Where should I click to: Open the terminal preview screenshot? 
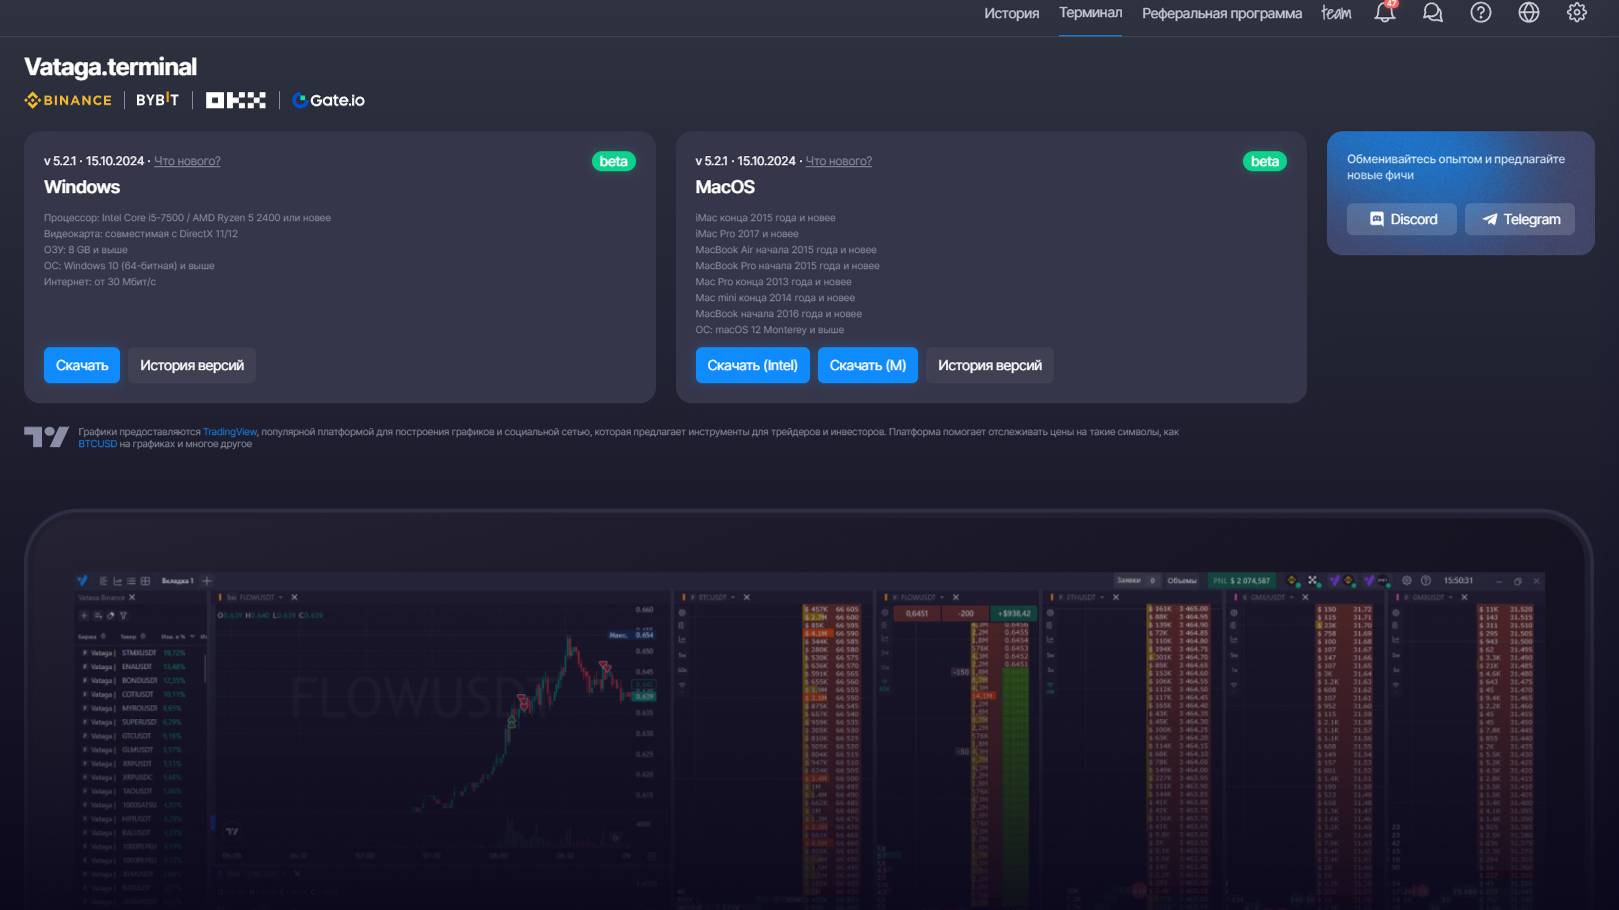[x=809, y=710]
